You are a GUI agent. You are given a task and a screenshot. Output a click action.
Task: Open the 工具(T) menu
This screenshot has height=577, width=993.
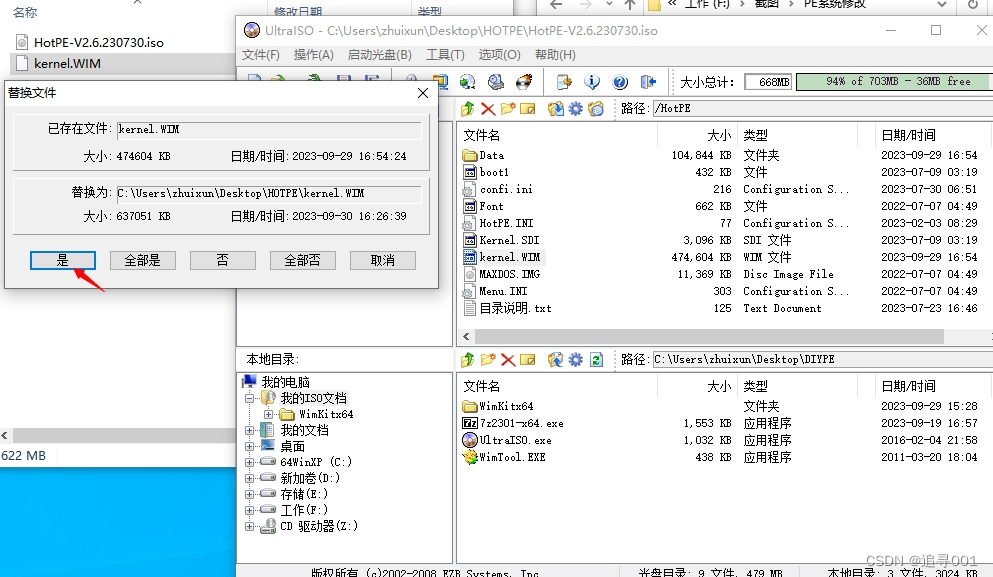(x=445, y=55)
